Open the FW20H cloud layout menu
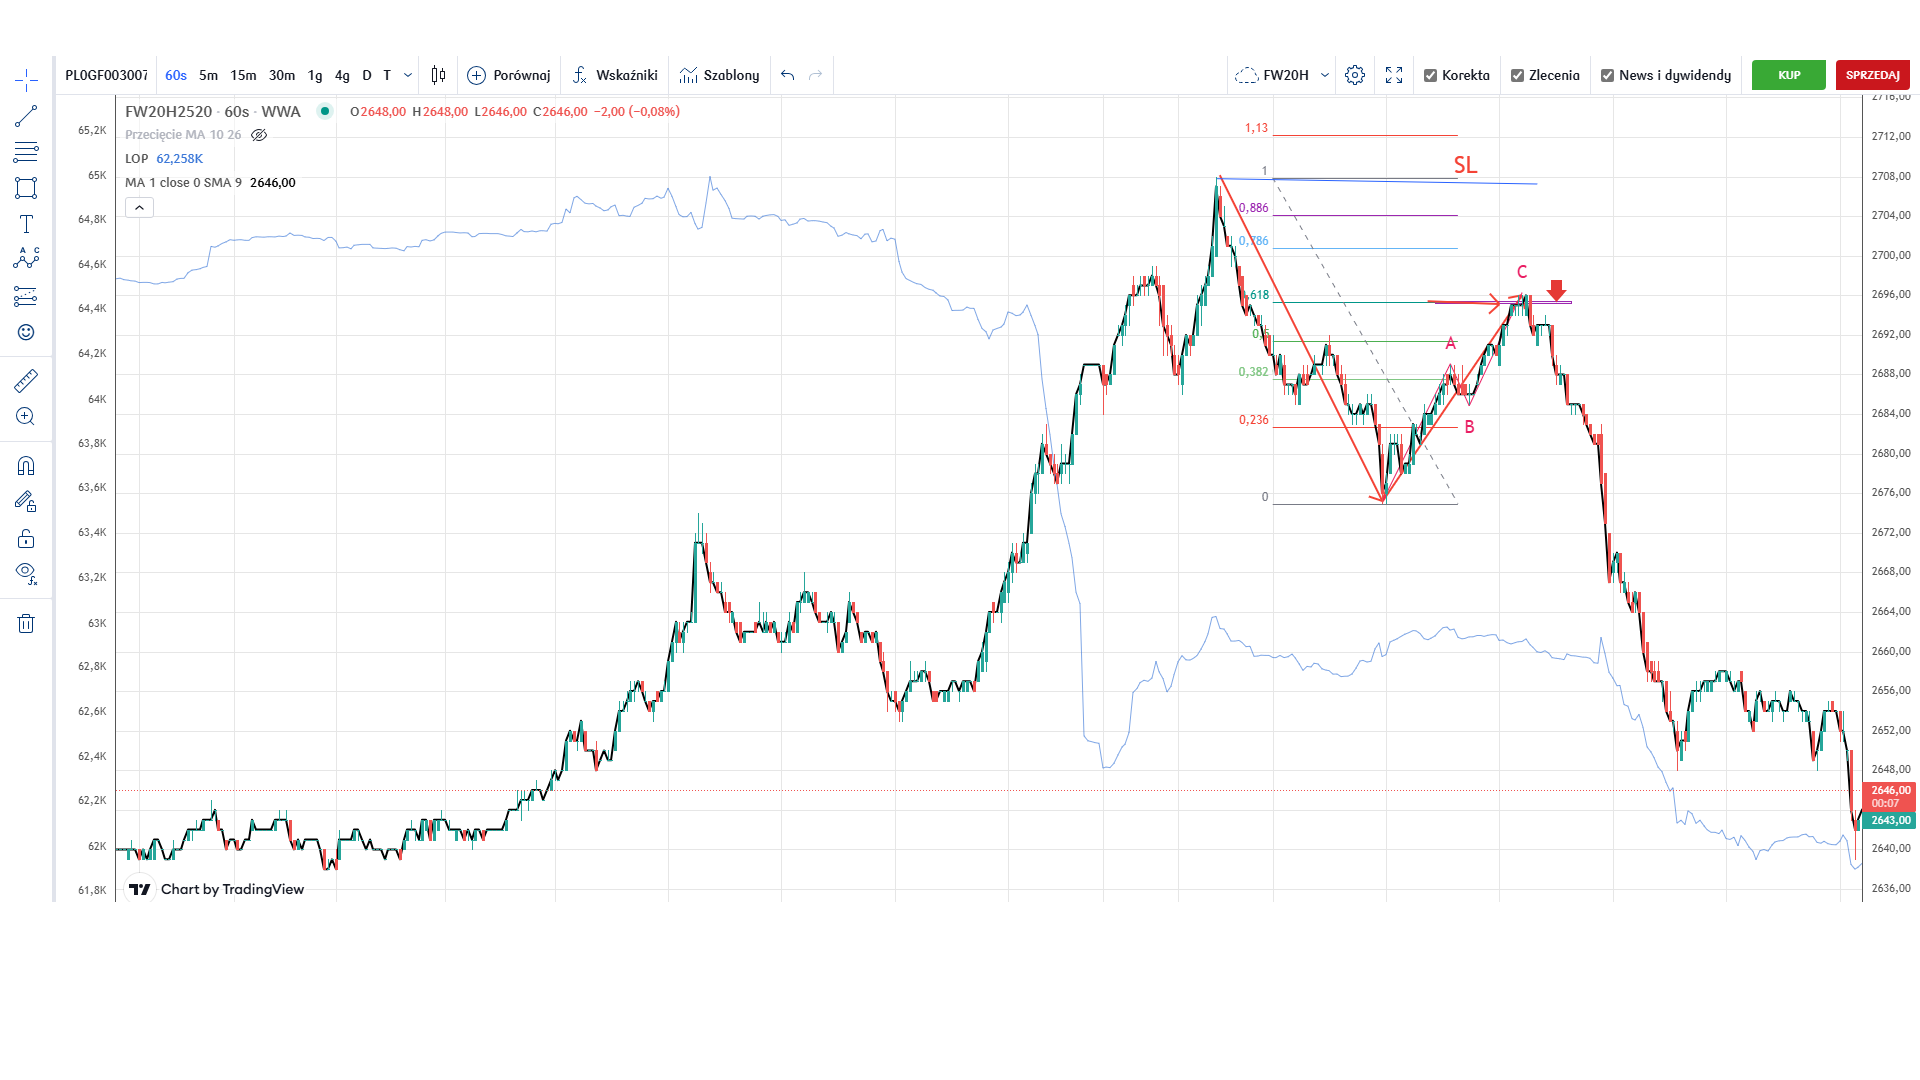1920x1080 pixels. [1272, 75]
